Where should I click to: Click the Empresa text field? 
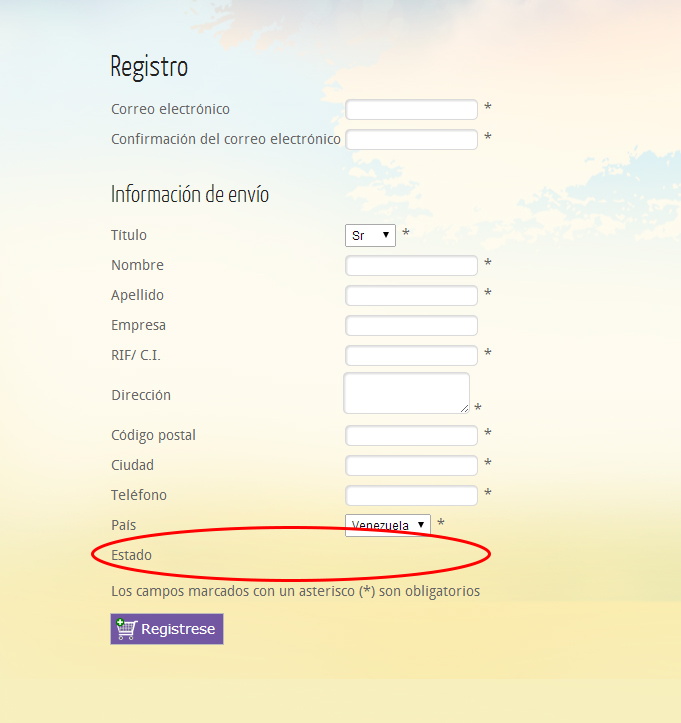(x=411, y=326)
